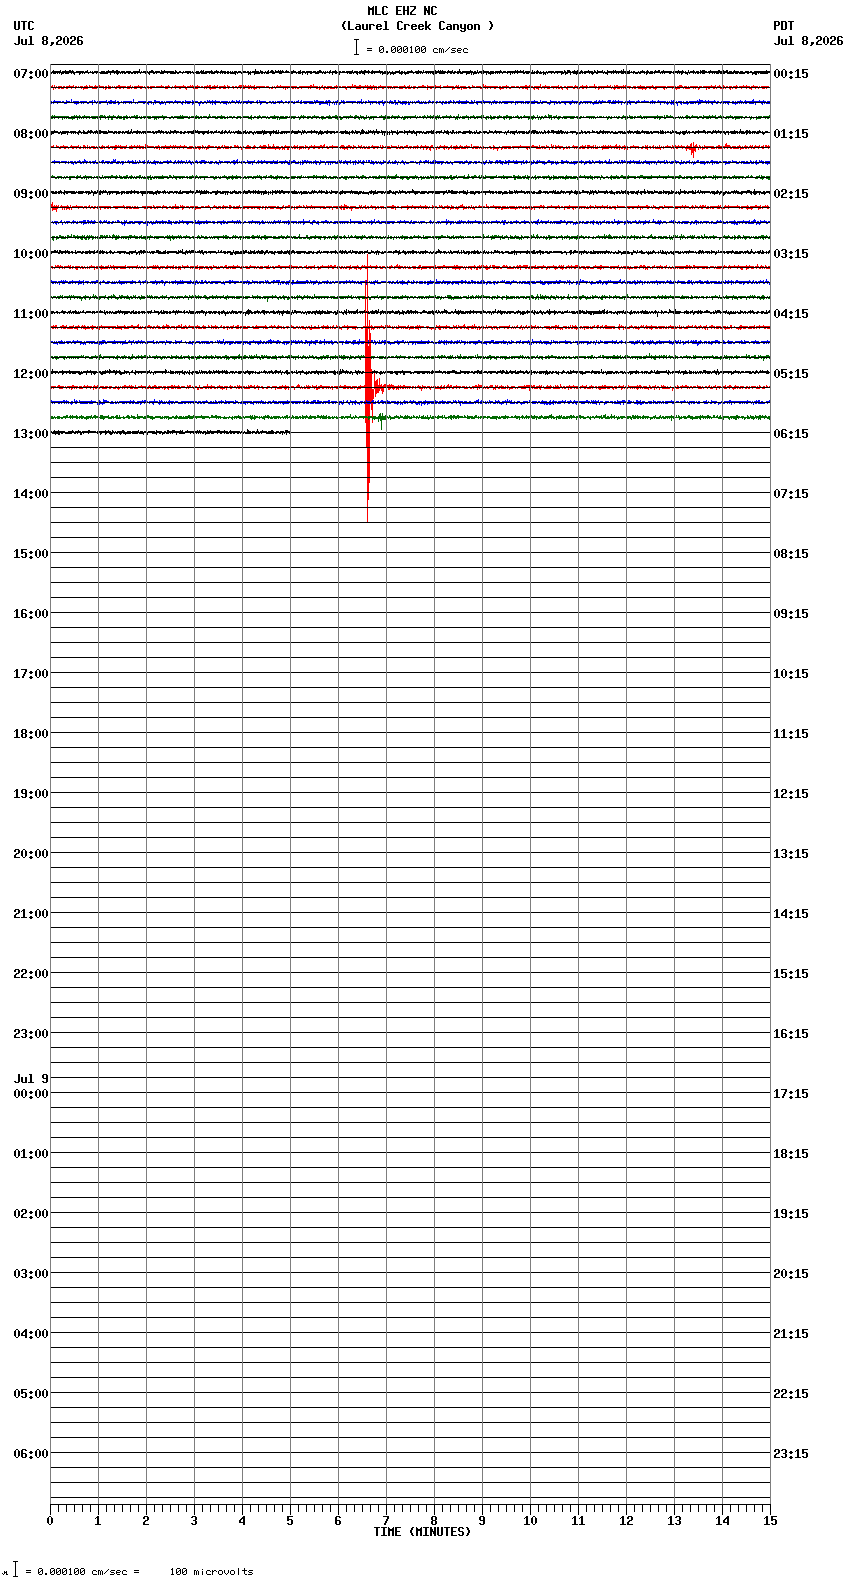The height and width of the screenshot is (1584, 850).
Task: Click the '10:15' PDT row label
Action: click(x=791, y=673)
